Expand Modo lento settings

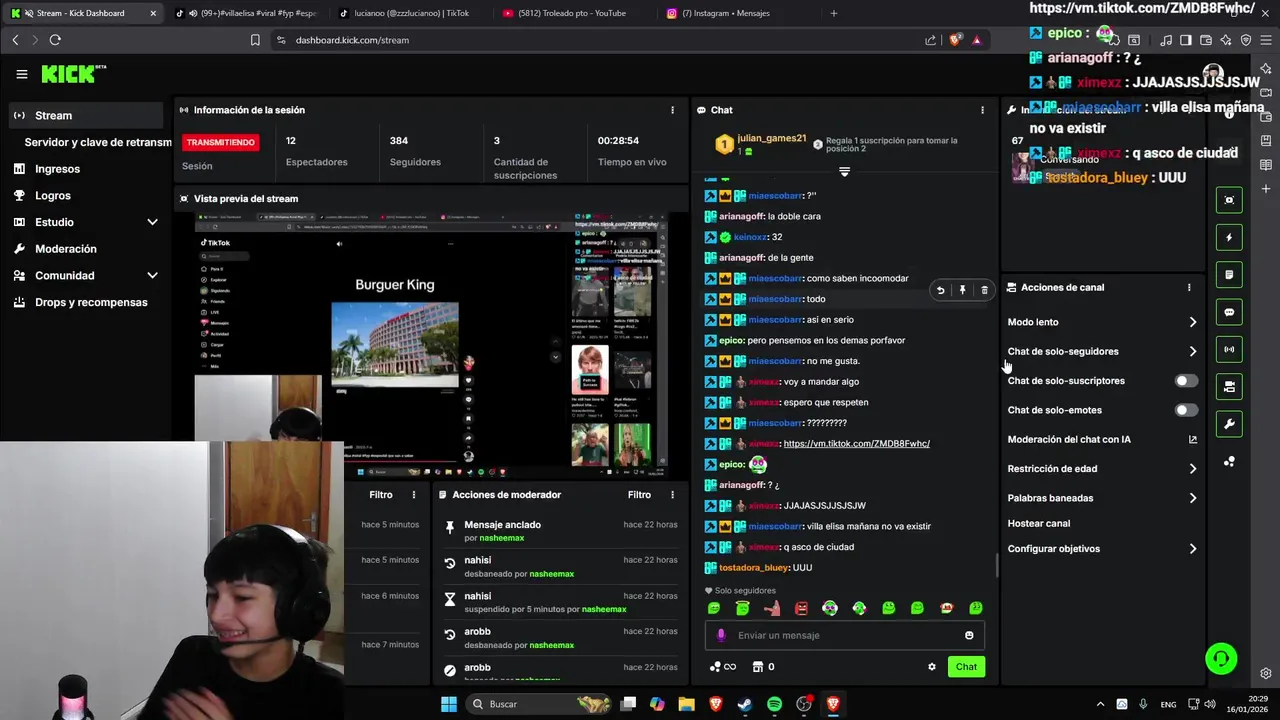click(1192, 322)
